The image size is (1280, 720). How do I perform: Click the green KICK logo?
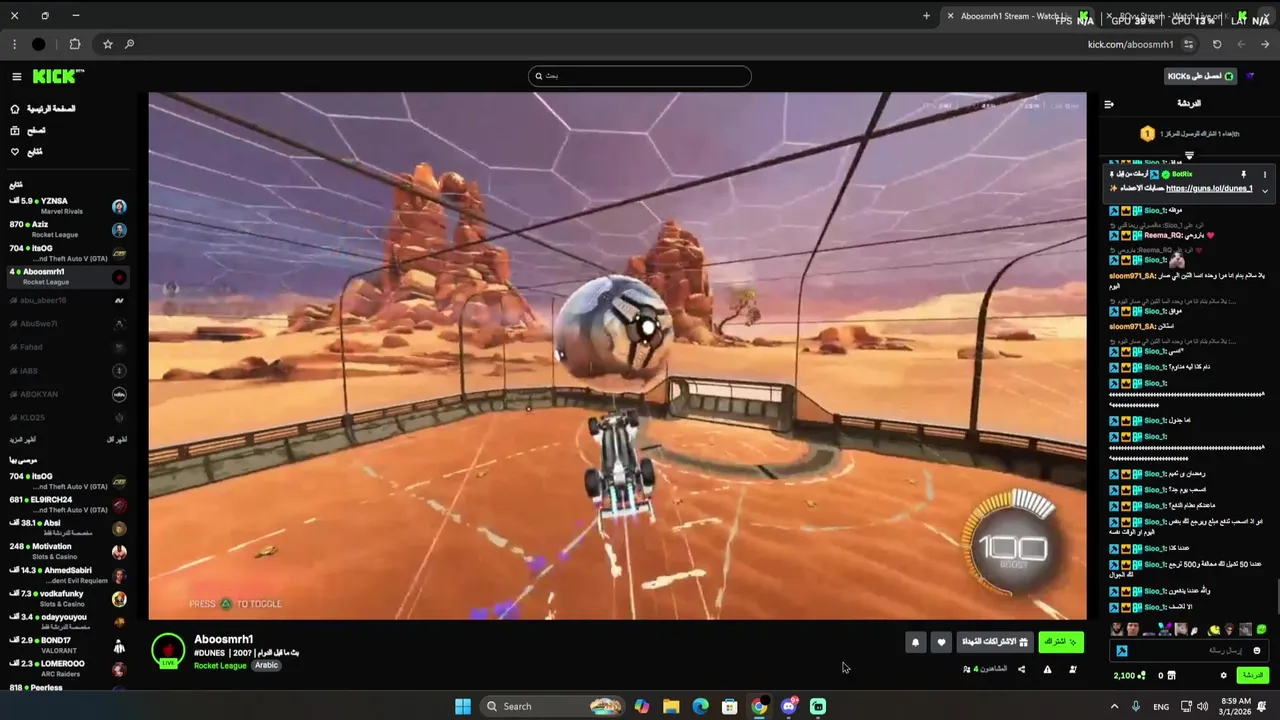(58, 77)
